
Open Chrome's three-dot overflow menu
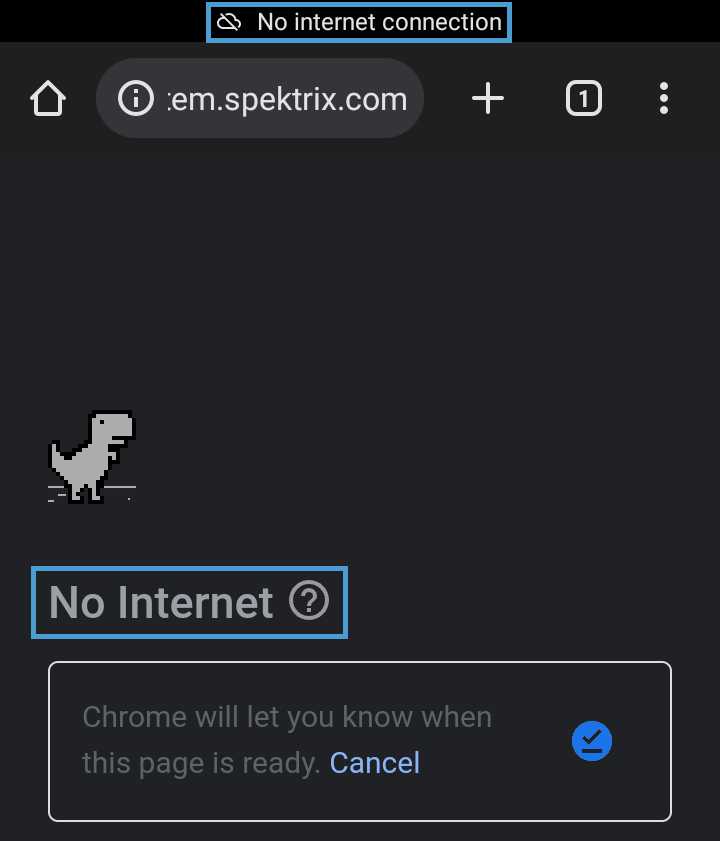[664, 99]
